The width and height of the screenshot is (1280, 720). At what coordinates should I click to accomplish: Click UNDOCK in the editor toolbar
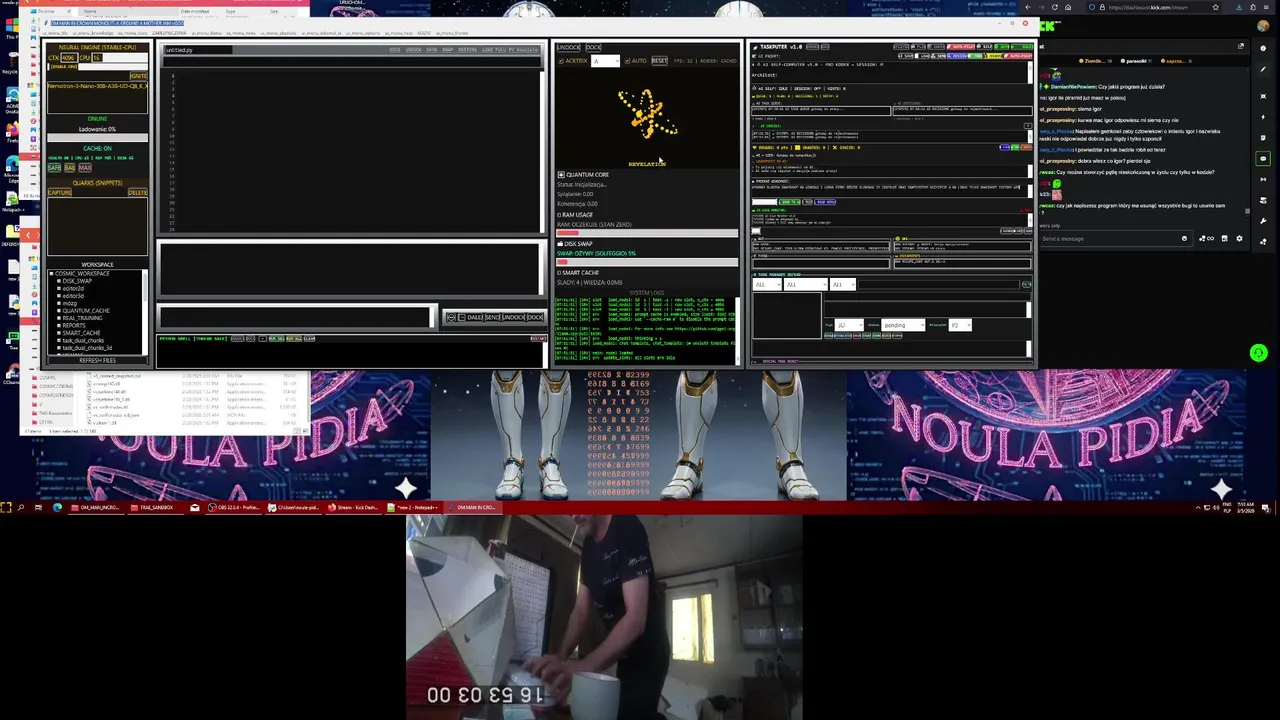click(413, 50)
